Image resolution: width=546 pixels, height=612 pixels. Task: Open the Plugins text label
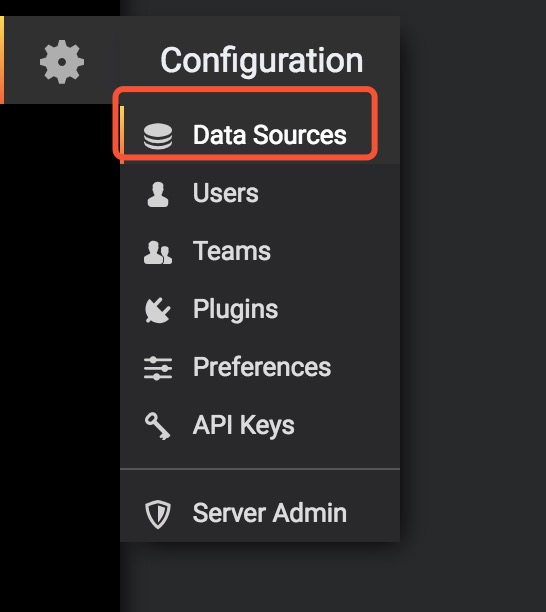[x=235, y=310]
